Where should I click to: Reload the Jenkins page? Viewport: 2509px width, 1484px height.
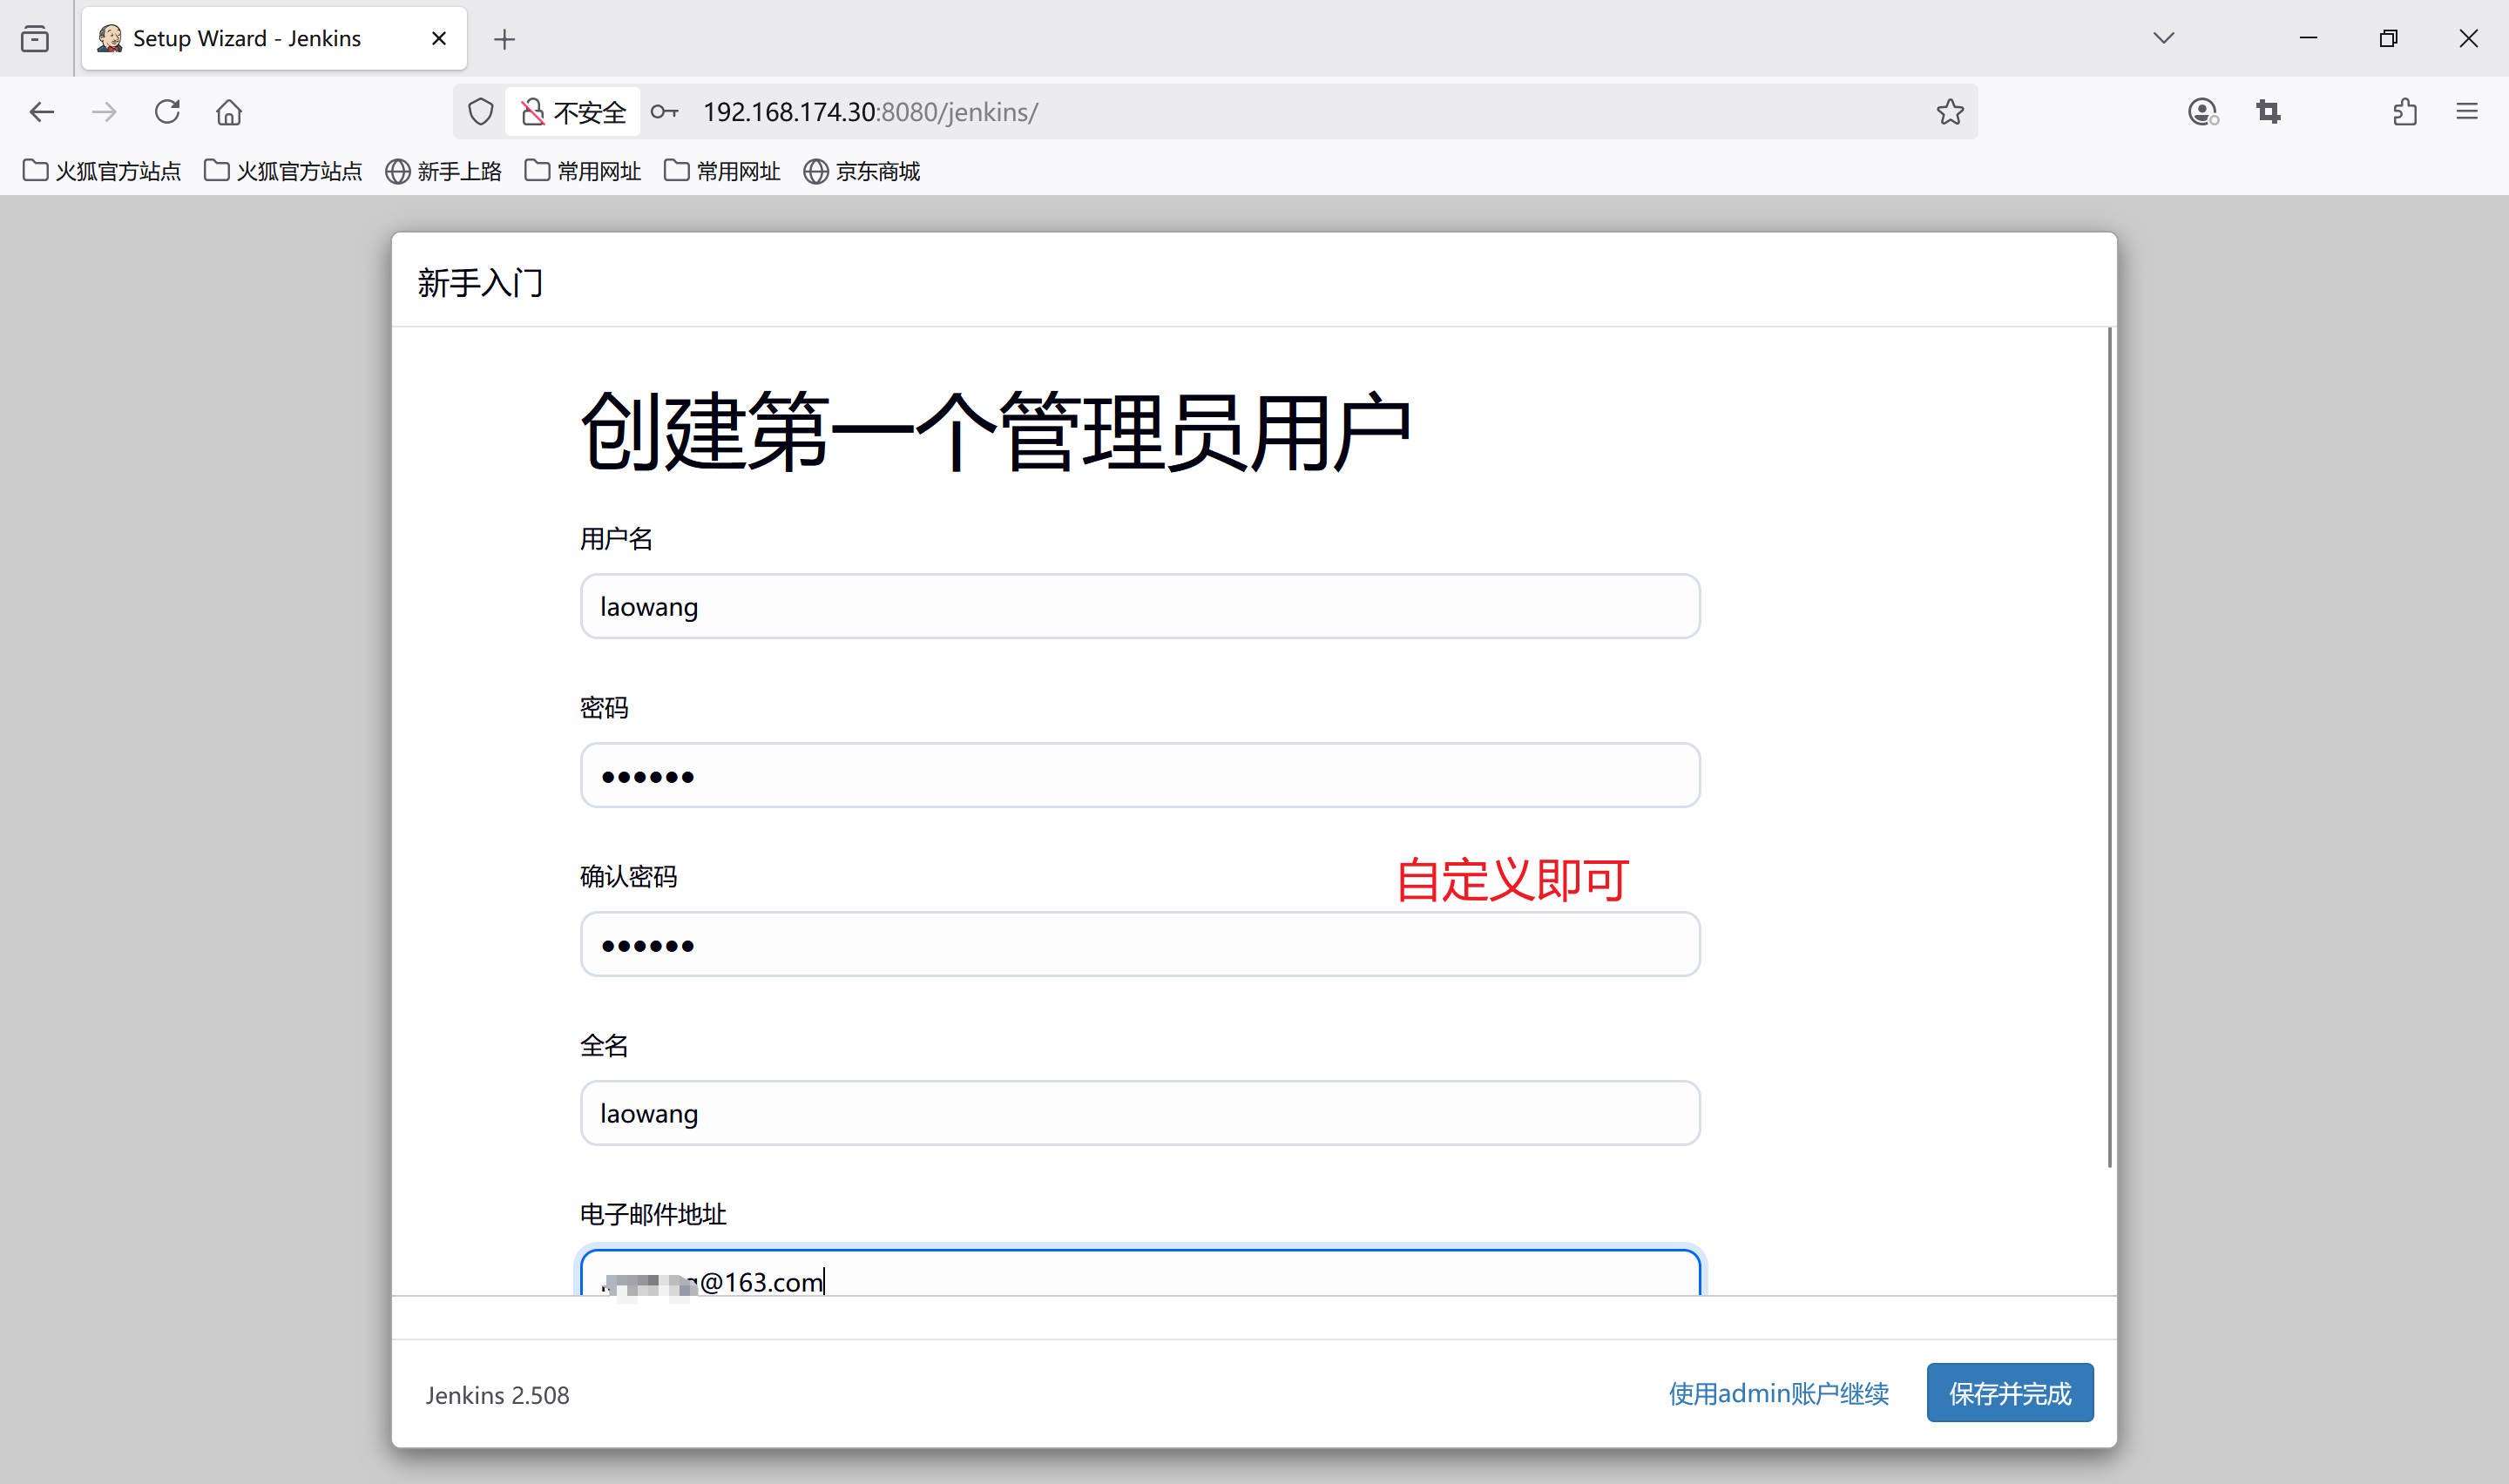click(x=167, y=112)
